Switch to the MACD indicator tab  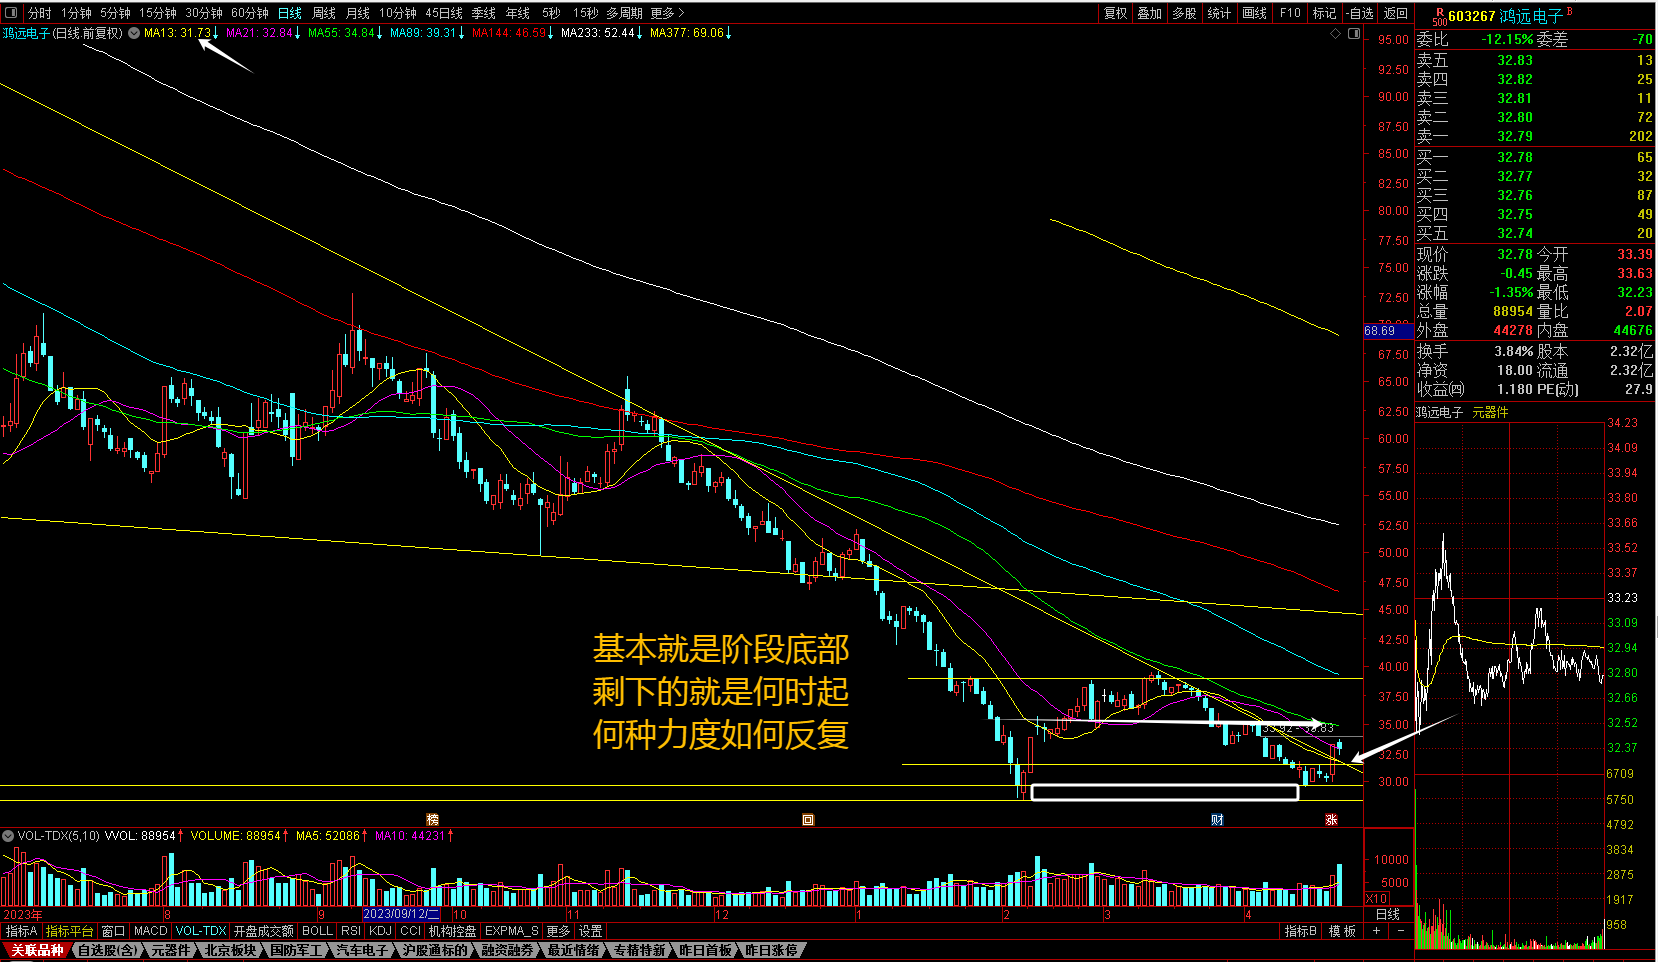(150, 930)
